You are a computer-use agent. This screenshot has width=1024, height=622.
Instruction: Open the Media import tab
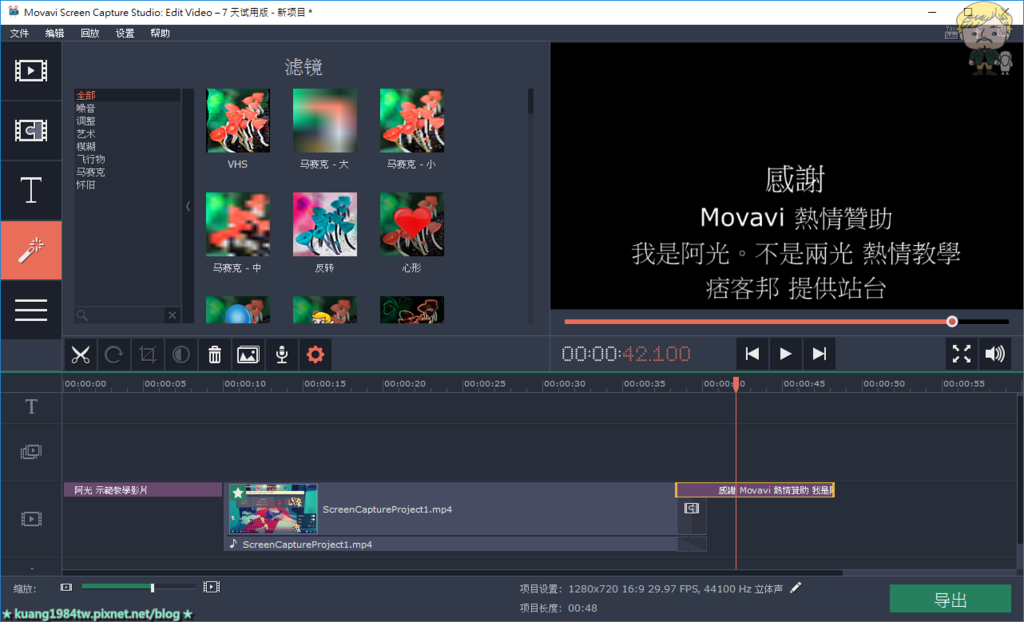[x=31, y=71]
